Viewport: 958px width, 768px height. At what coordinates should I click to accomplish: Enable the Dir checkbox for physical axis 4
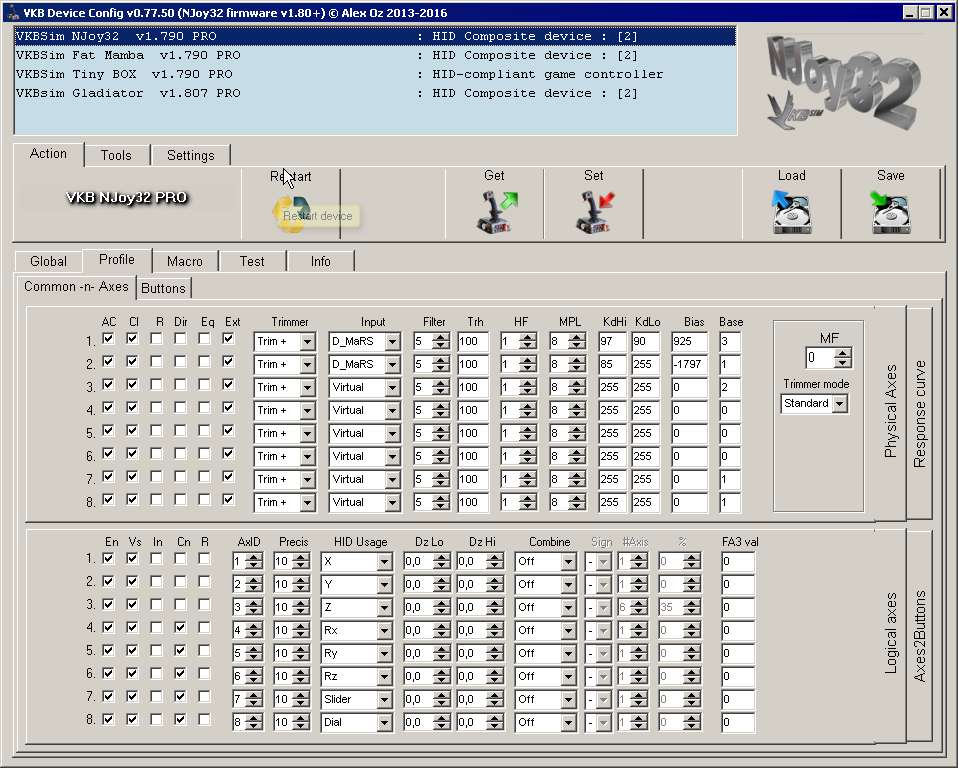point(180,408)
